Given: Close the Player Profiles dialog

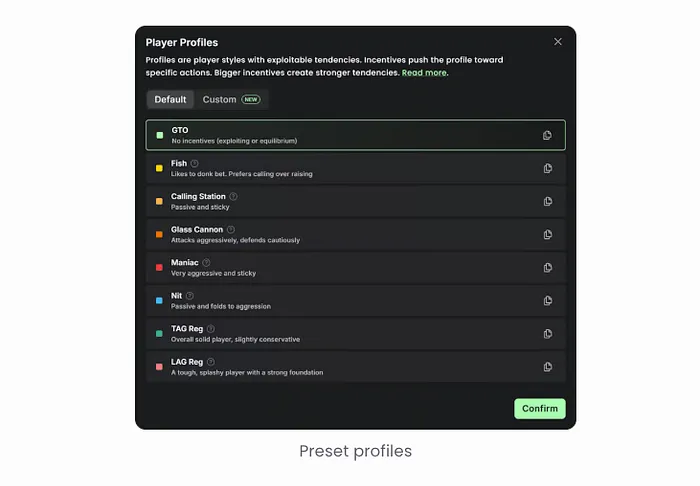Looking at the screenshot, I should pos(558,42).
